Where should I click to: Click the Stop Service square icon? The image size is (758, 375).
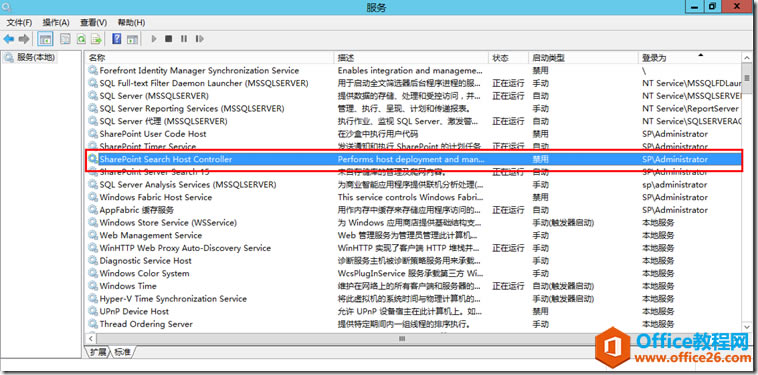(x=168, y=39)
